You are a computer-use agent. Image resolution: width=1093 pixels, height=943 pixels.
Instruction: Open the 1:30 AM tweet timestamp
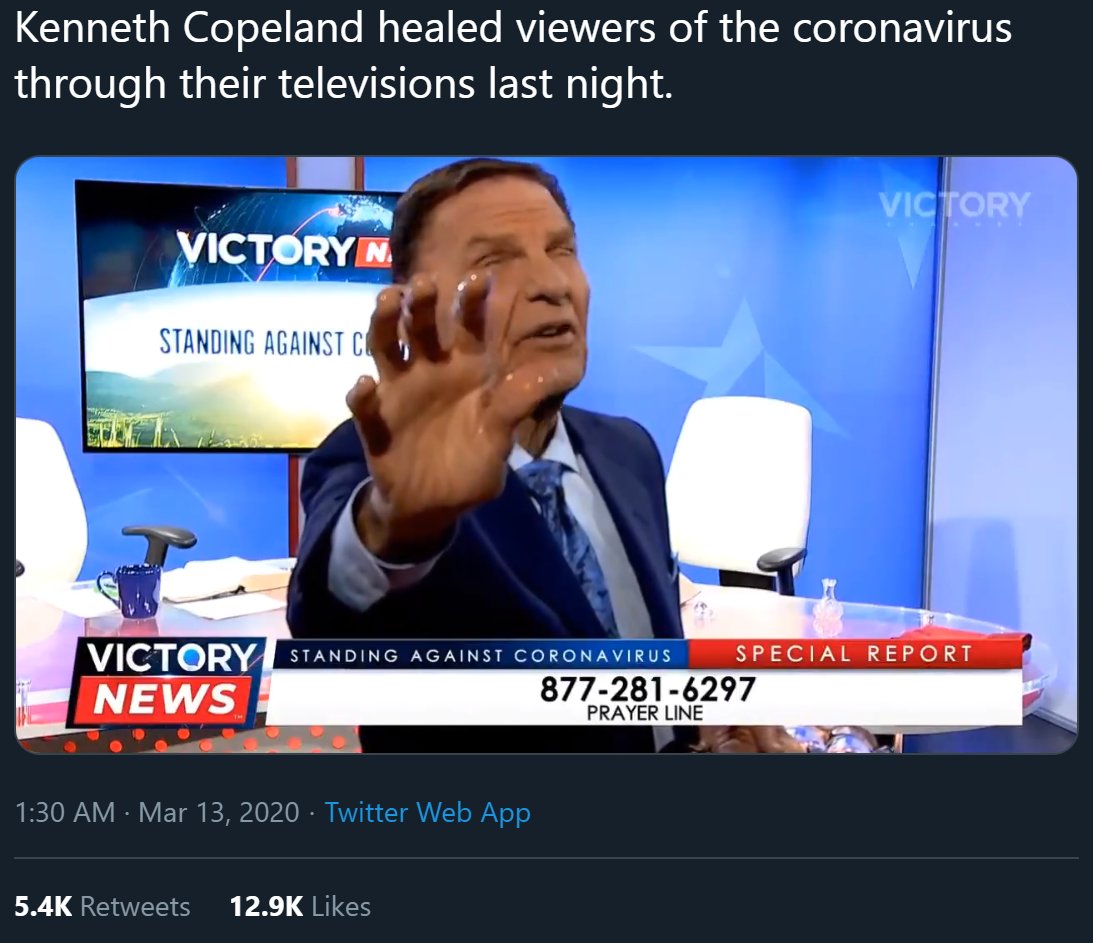pos(65,813)
